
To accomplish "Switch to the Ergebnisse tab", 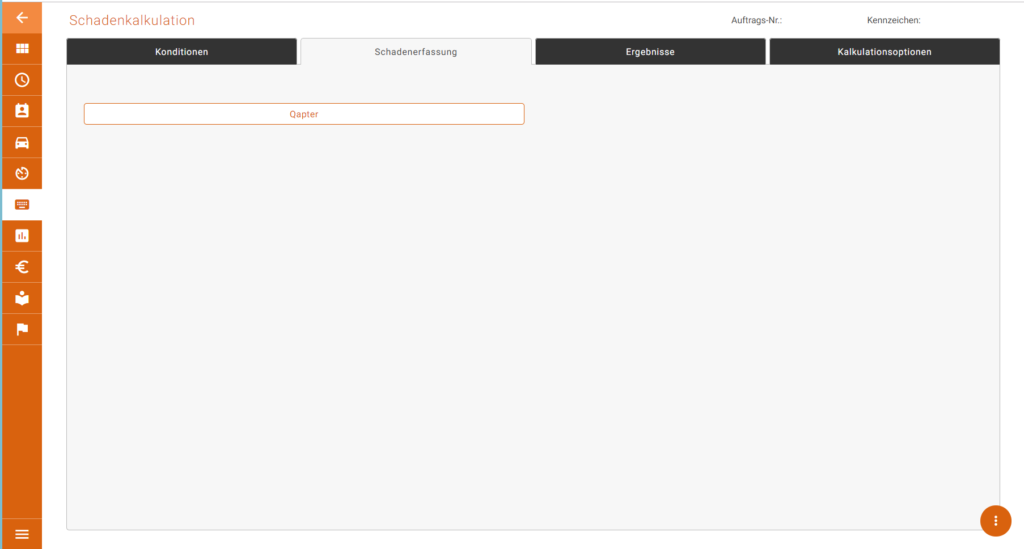I will pyautogui.click(x=650, y=52).
